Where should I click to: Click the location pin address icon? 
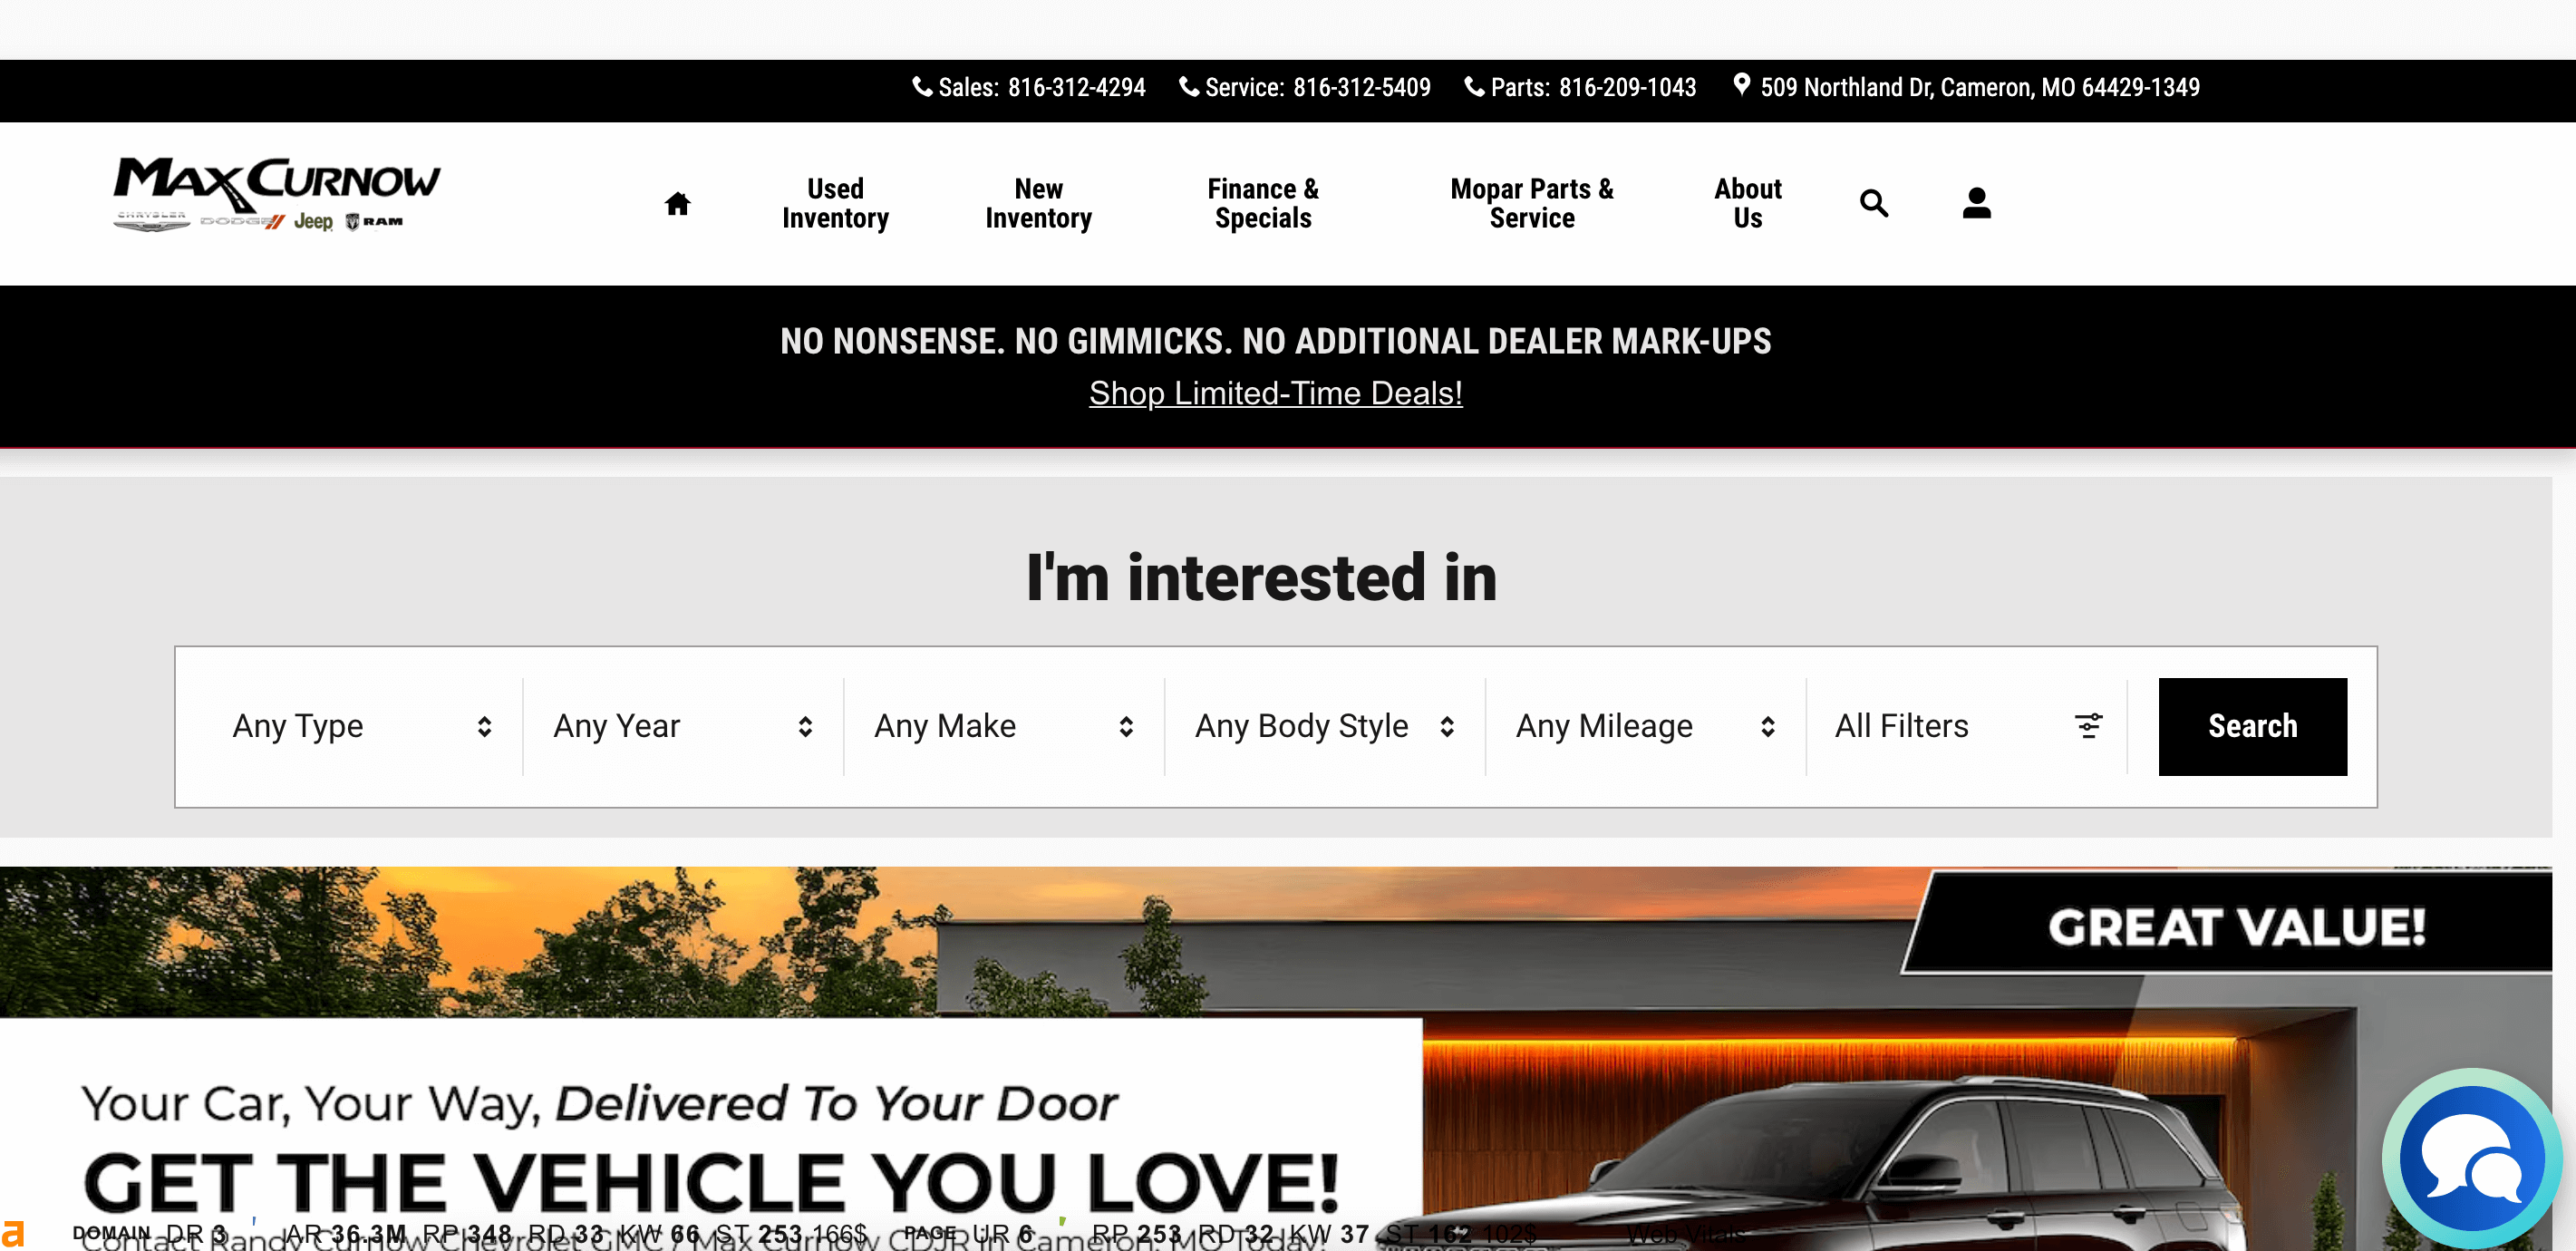click(x=1741, y=85)
